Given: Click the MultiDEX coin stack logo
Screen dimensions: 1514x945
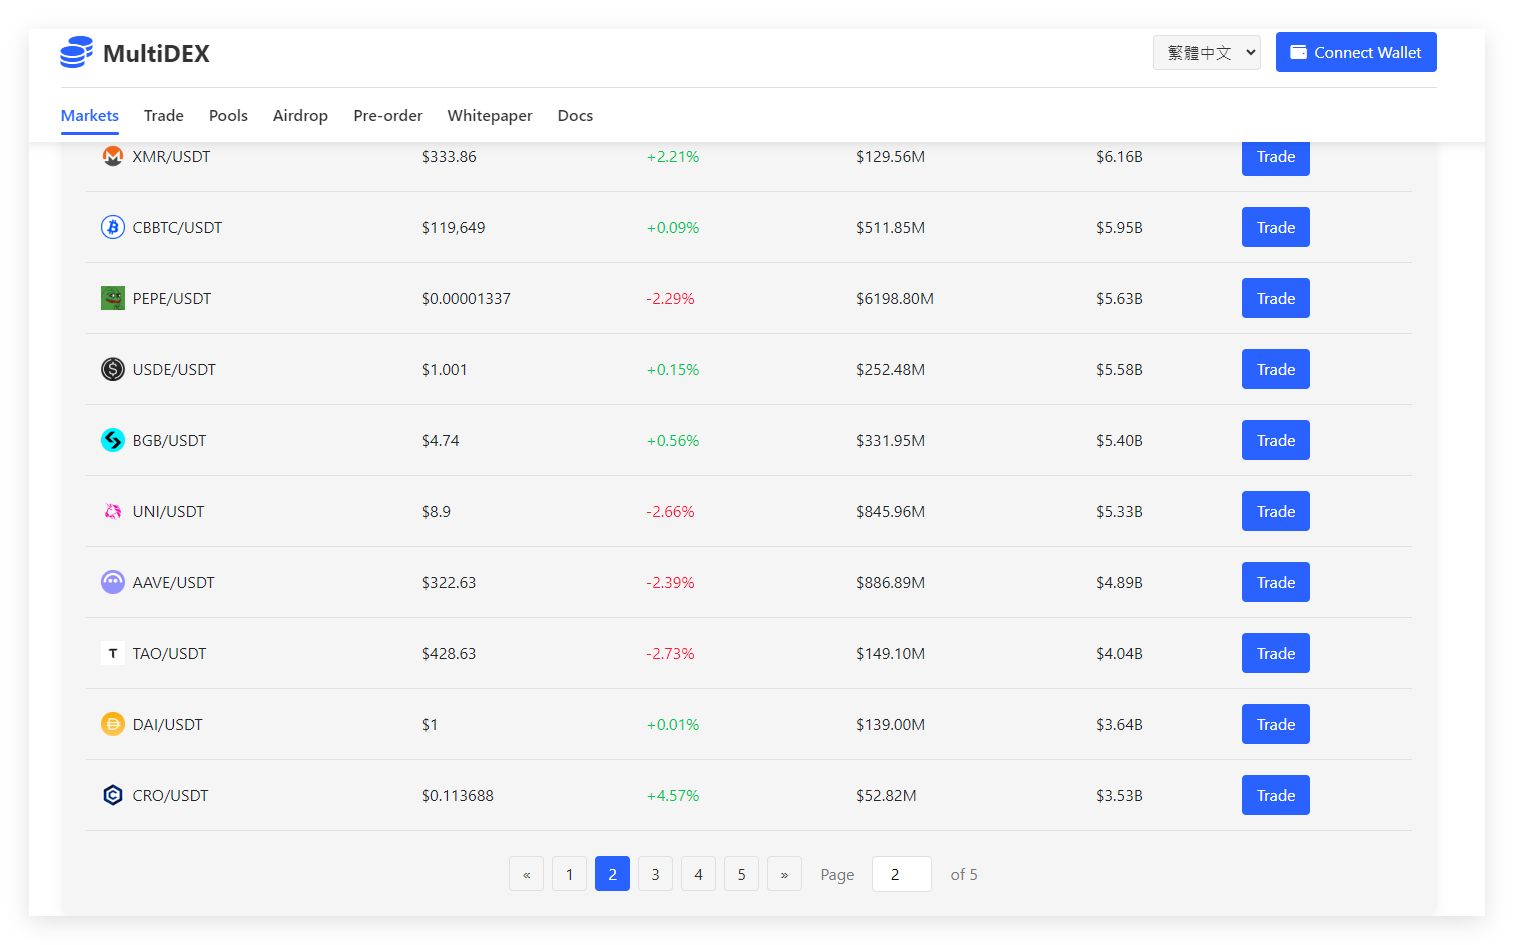Looking at the screenshot, I should (76, 53).
